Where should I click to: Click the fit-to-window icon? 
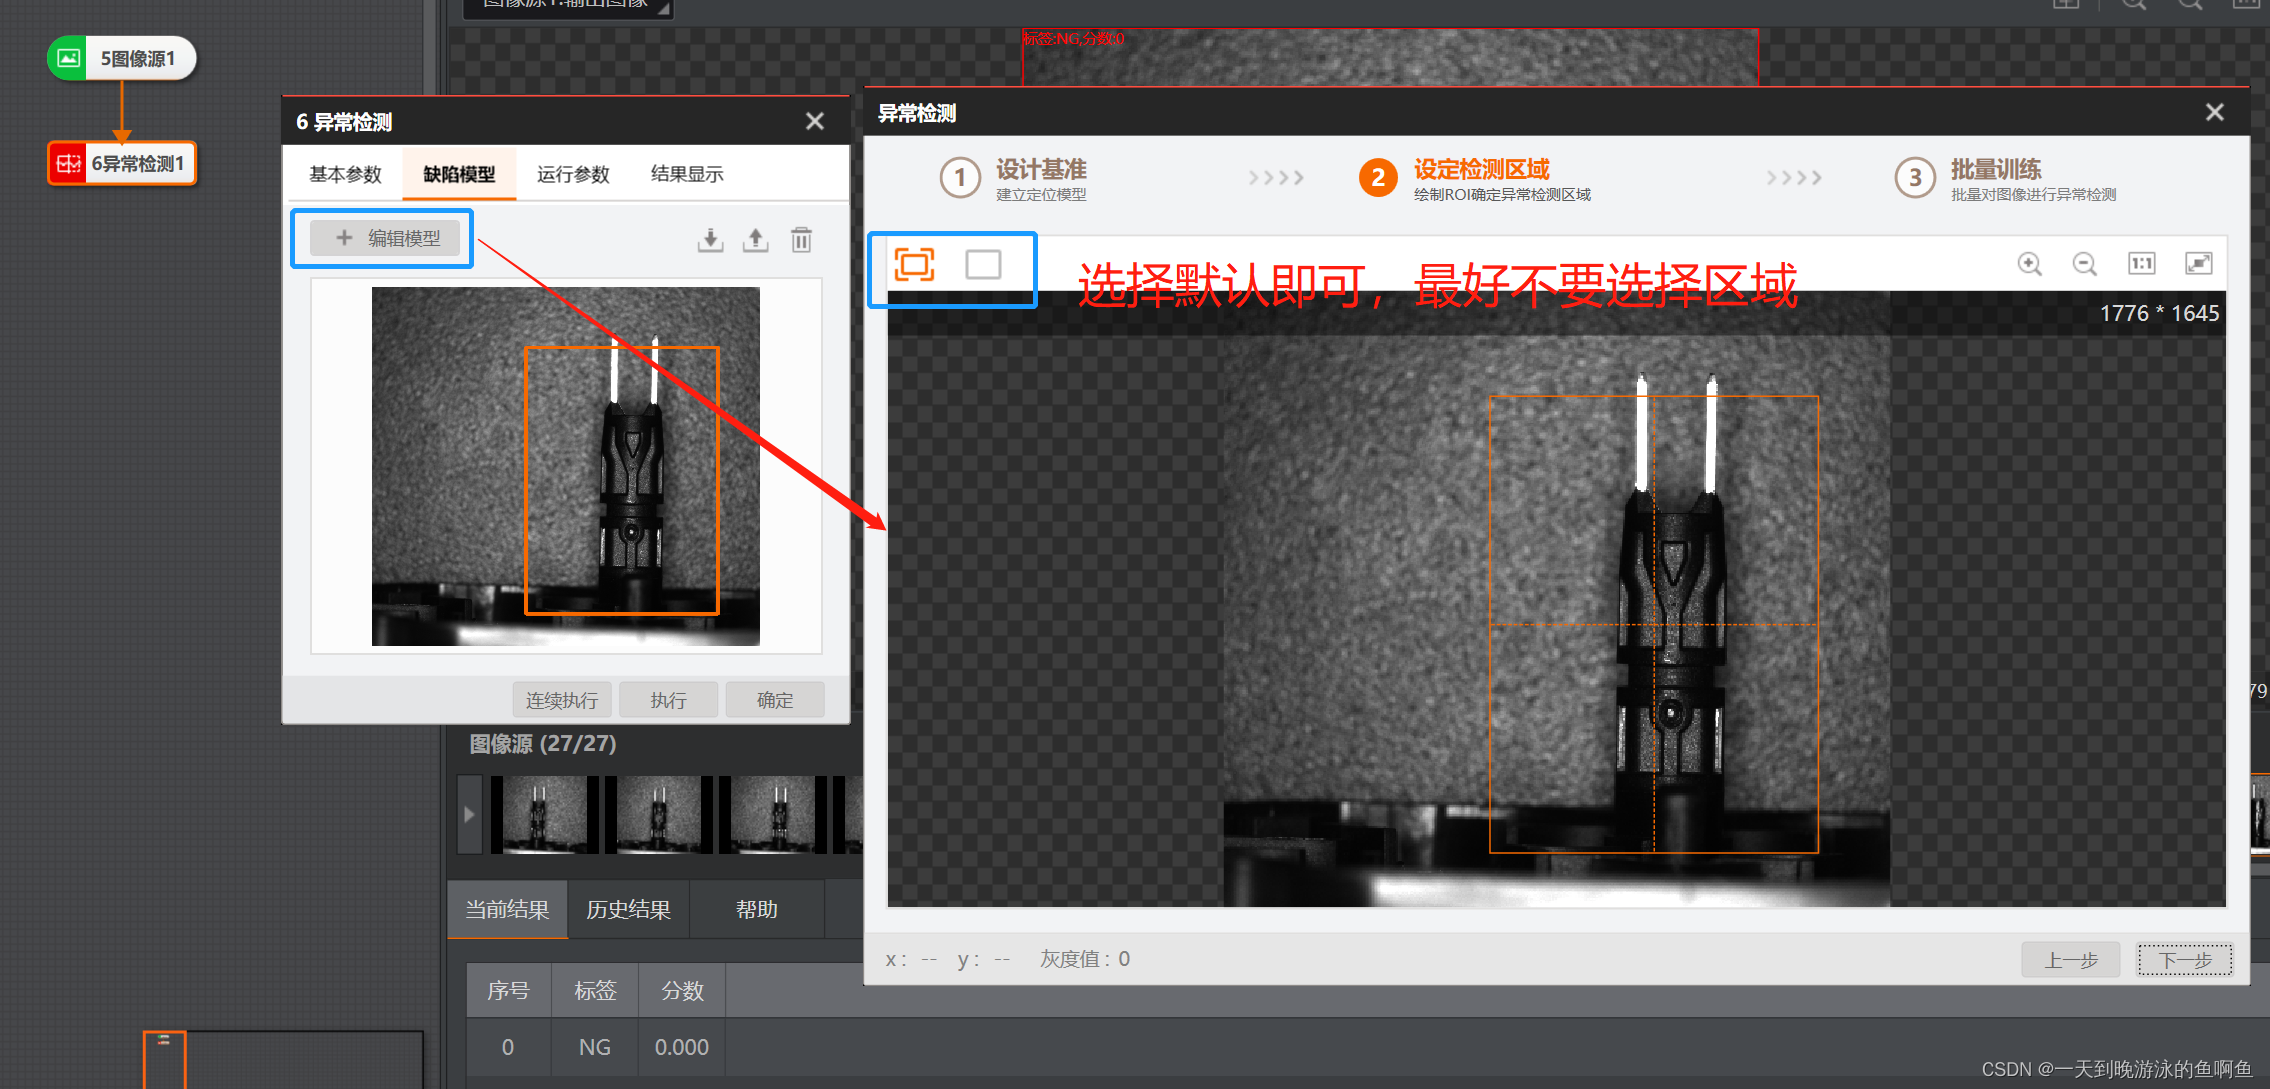[2198, 264]
